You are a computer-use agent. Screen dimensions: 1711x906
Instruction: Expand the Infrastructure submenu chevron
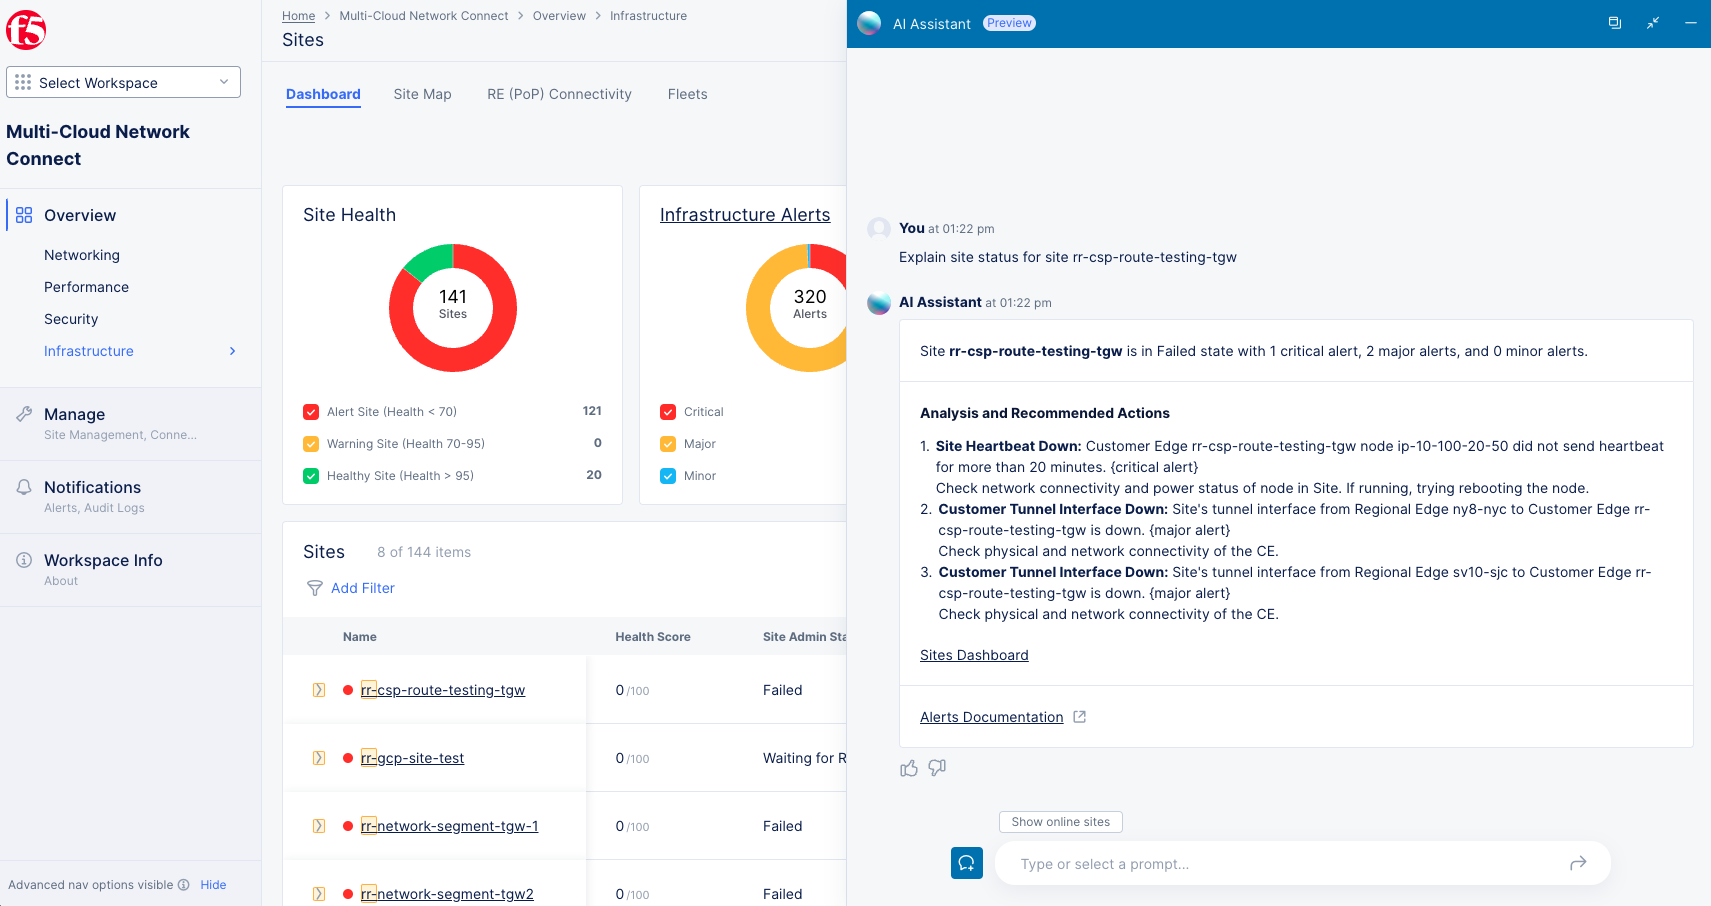[232, 351]
